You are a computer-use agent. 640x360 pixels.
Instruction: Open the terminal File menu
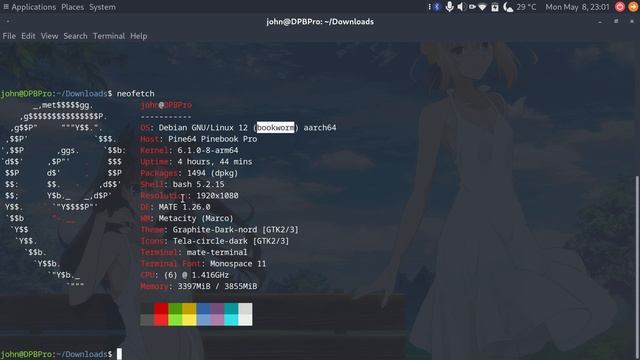pos(9,36)
